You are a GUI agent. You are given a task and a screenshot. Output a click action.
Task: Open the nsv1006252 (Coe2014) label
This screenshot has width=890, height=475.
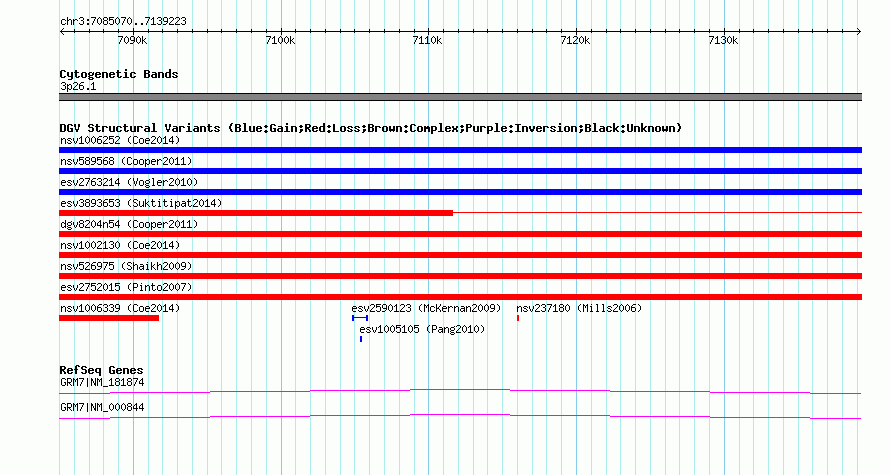click(x=120, y=140)
